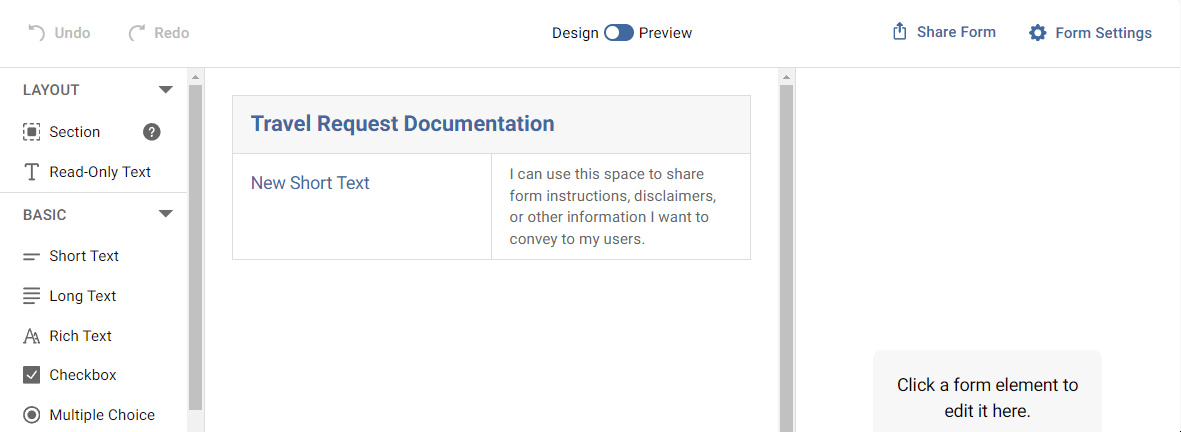This screenshot has height=432, width=1181.
Task: Click the Form Settings gear icon
Action: pos(1038,33)
